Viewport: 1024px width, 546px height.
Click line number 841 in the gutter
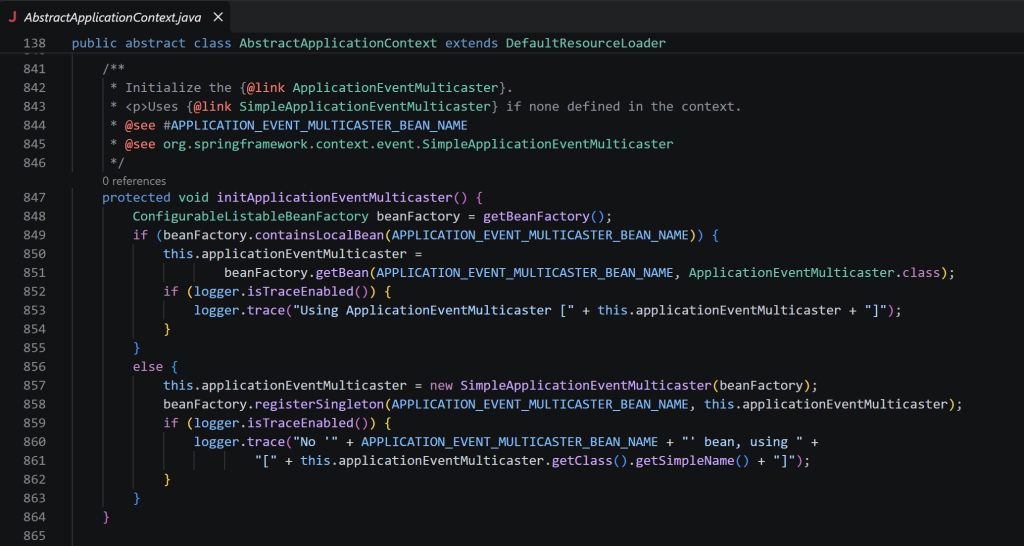pos(35,69)
